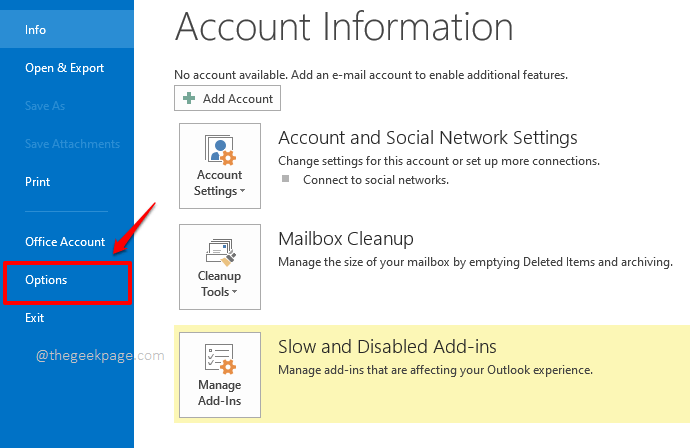
Task: Click the square bullet before Connect to social networks
Action: [285, 179]
